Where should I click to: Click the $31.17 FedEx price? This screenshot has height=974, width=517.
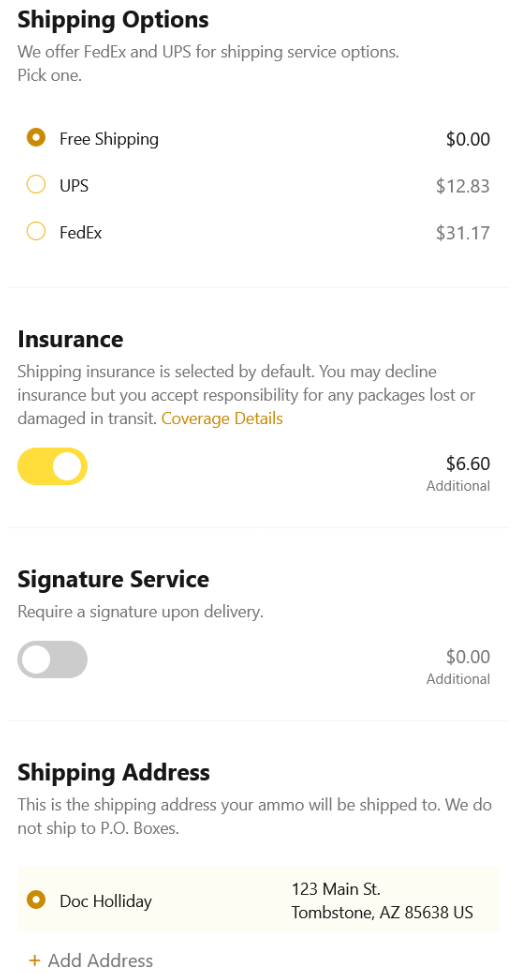(463, 233)
